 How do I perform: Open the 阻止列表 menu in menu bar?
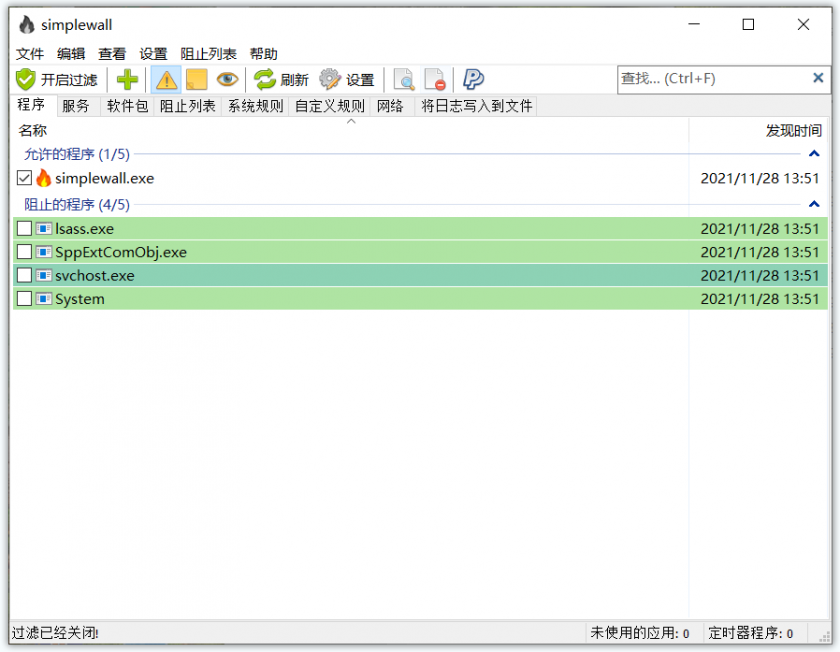[208, 54]
